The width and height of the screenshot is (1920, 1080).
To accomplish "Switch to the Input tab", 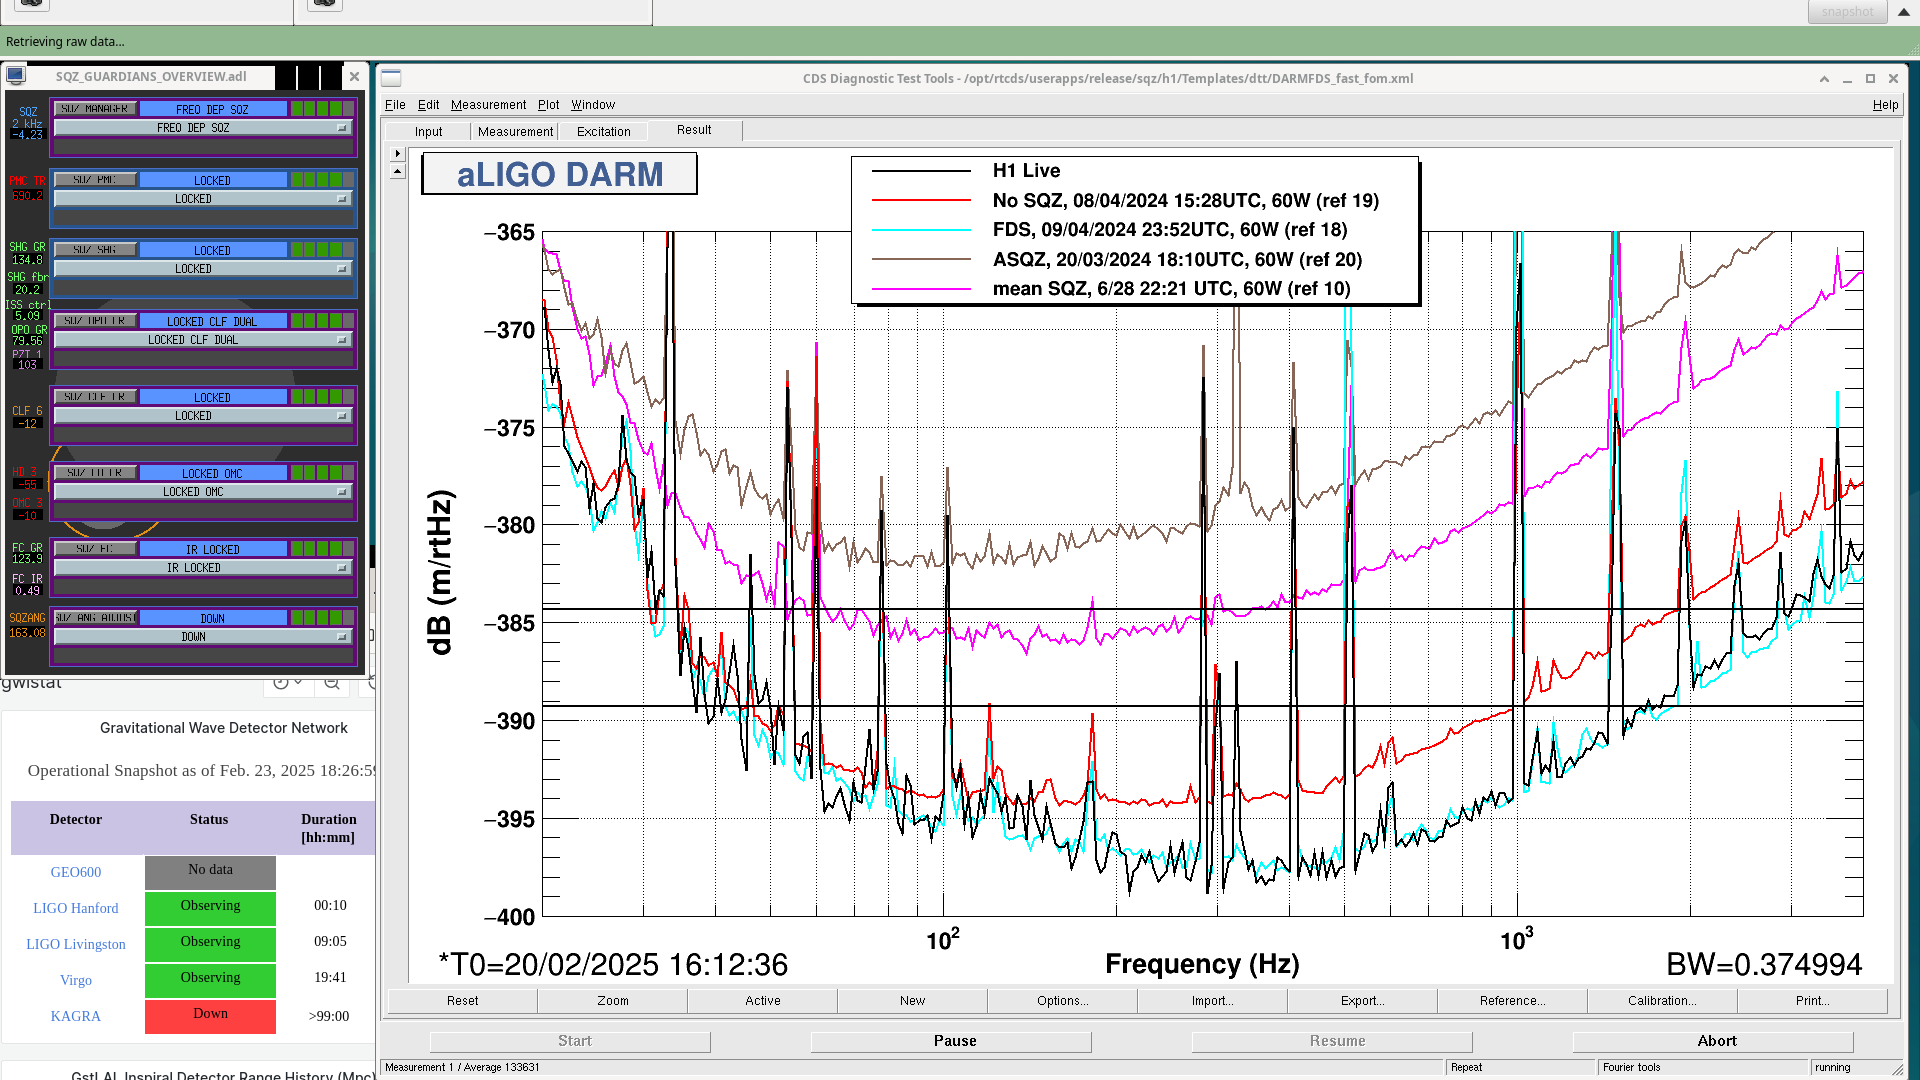I will click(428, 132).
